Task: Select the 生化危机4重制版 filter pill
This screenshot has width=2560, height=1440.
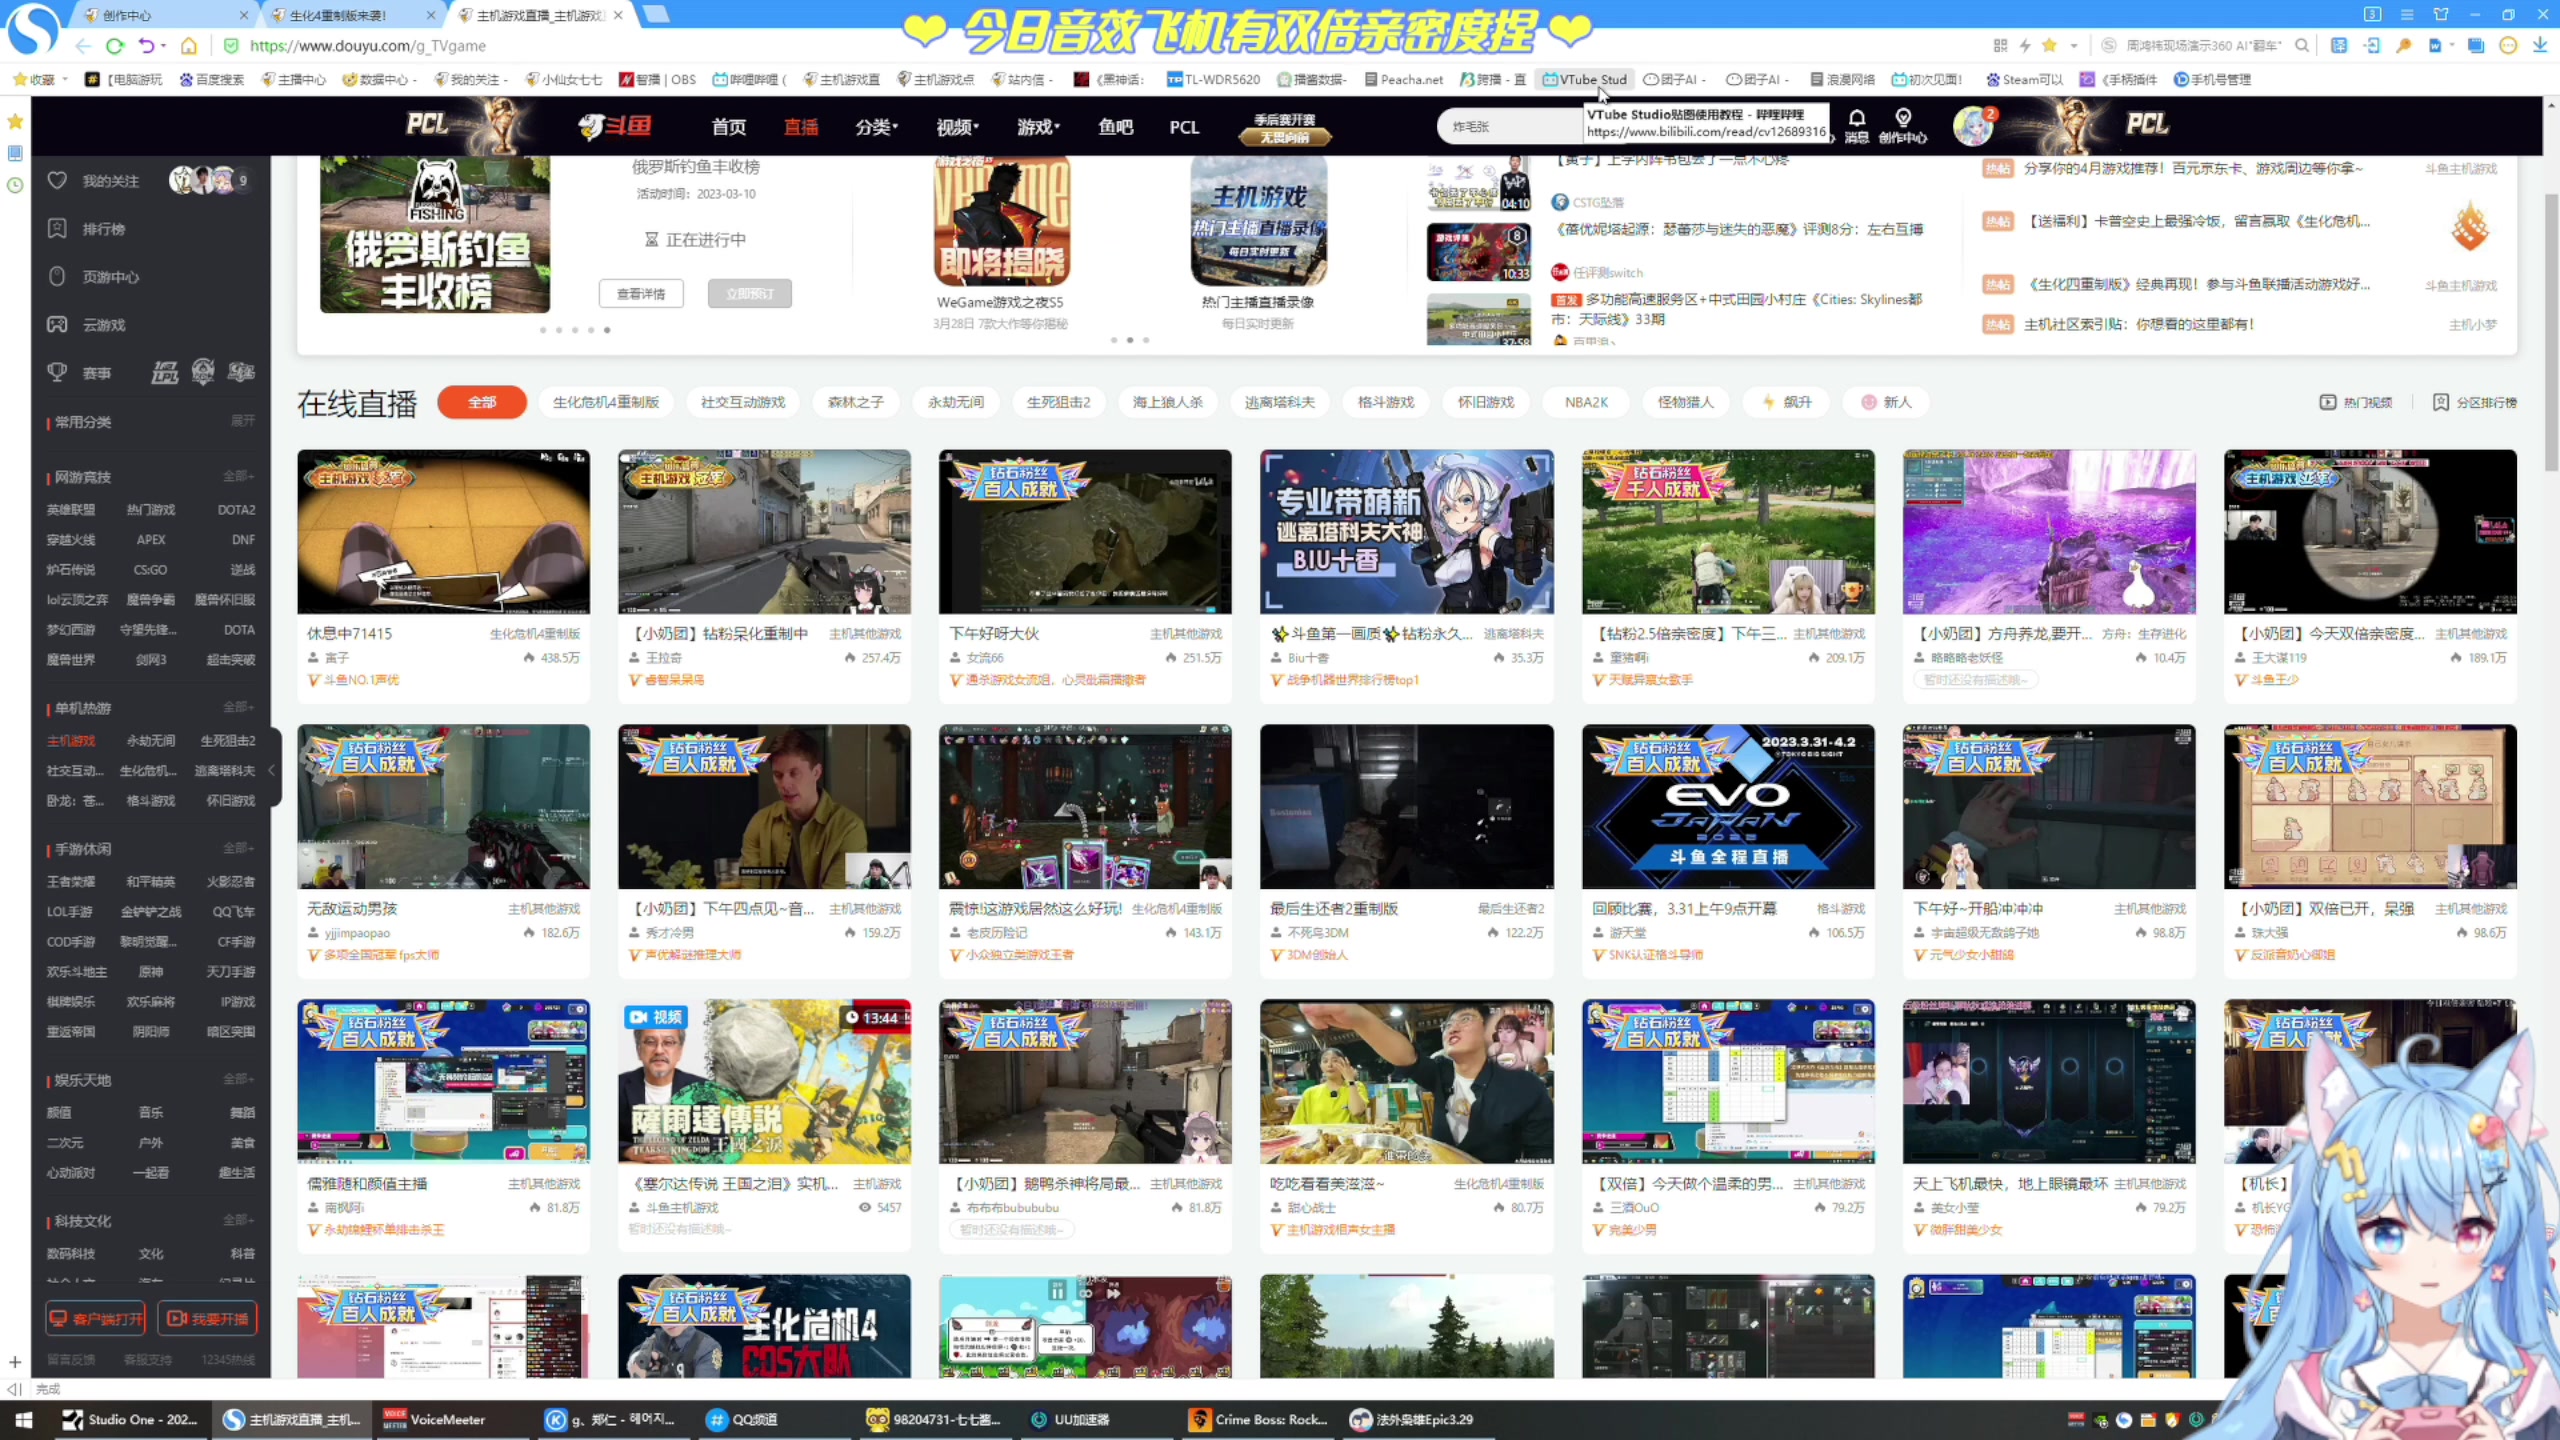Action: pyautogui.click(x=605, y=402)
